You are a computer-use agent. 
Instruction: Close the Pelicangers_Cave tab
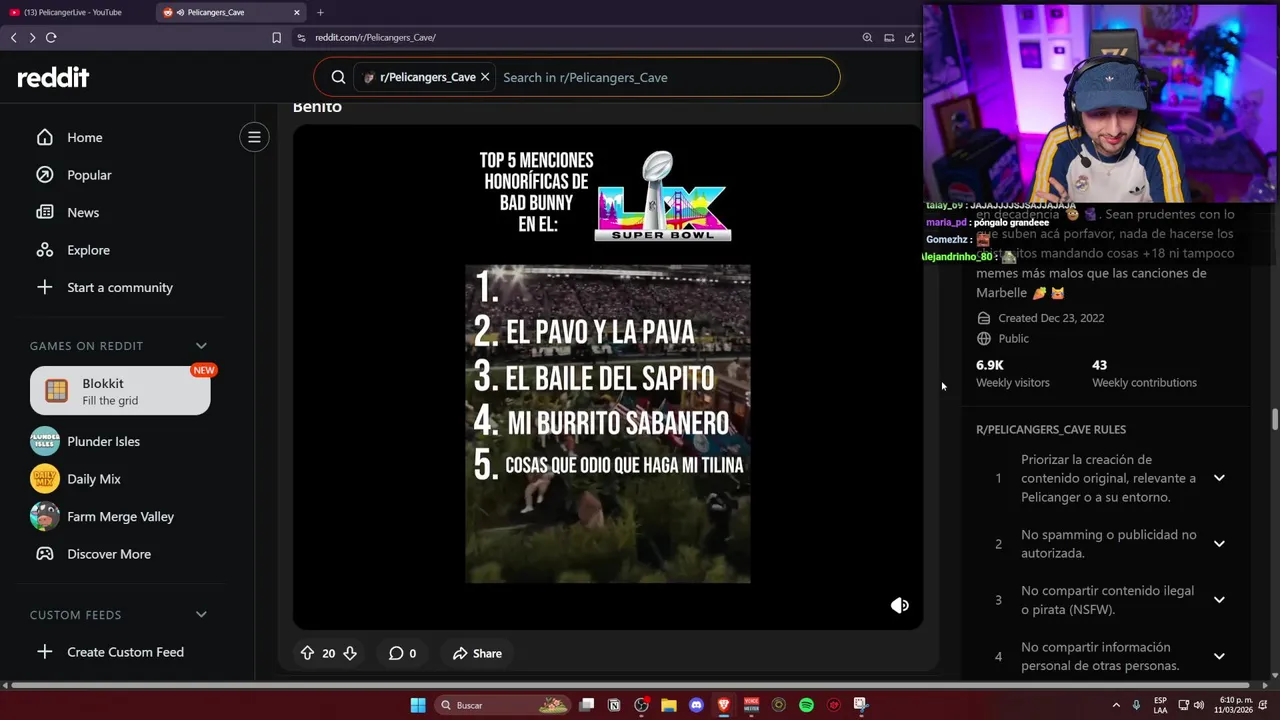click(297, 12)
